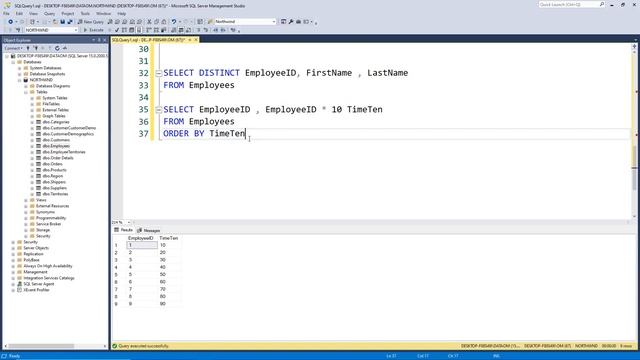
Task: Click the Decrease Indent toolbar icon
Action: click(x=216, y=30)
